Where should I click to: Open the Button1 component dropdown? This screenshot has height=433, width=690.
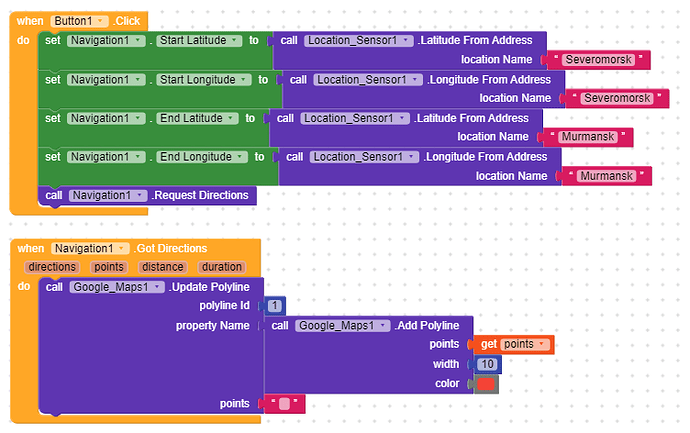(x=100, y=21)
